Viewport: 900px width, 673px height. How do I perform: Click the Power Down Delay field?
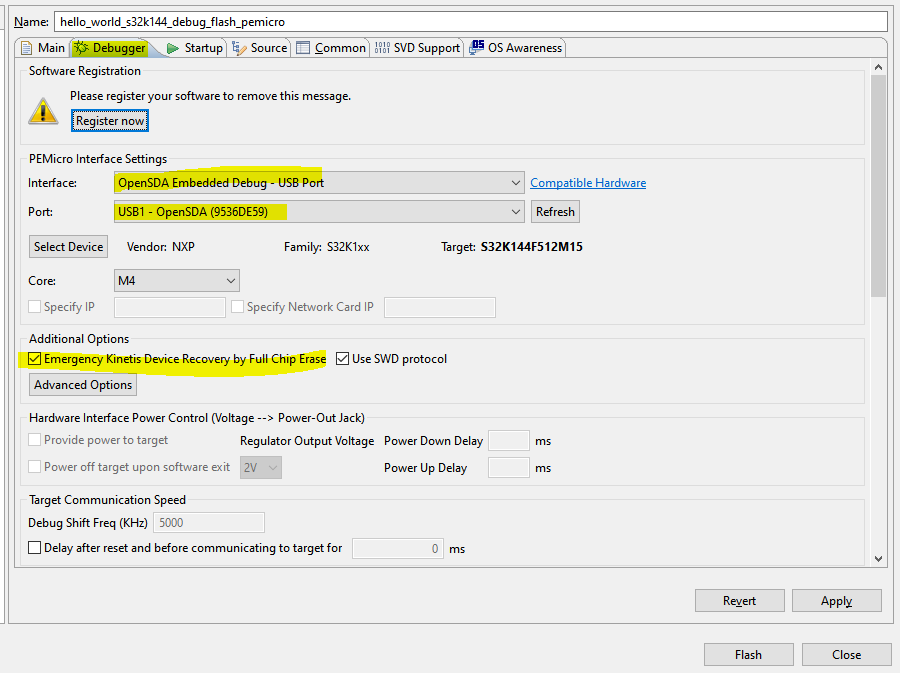click(509, 441)
